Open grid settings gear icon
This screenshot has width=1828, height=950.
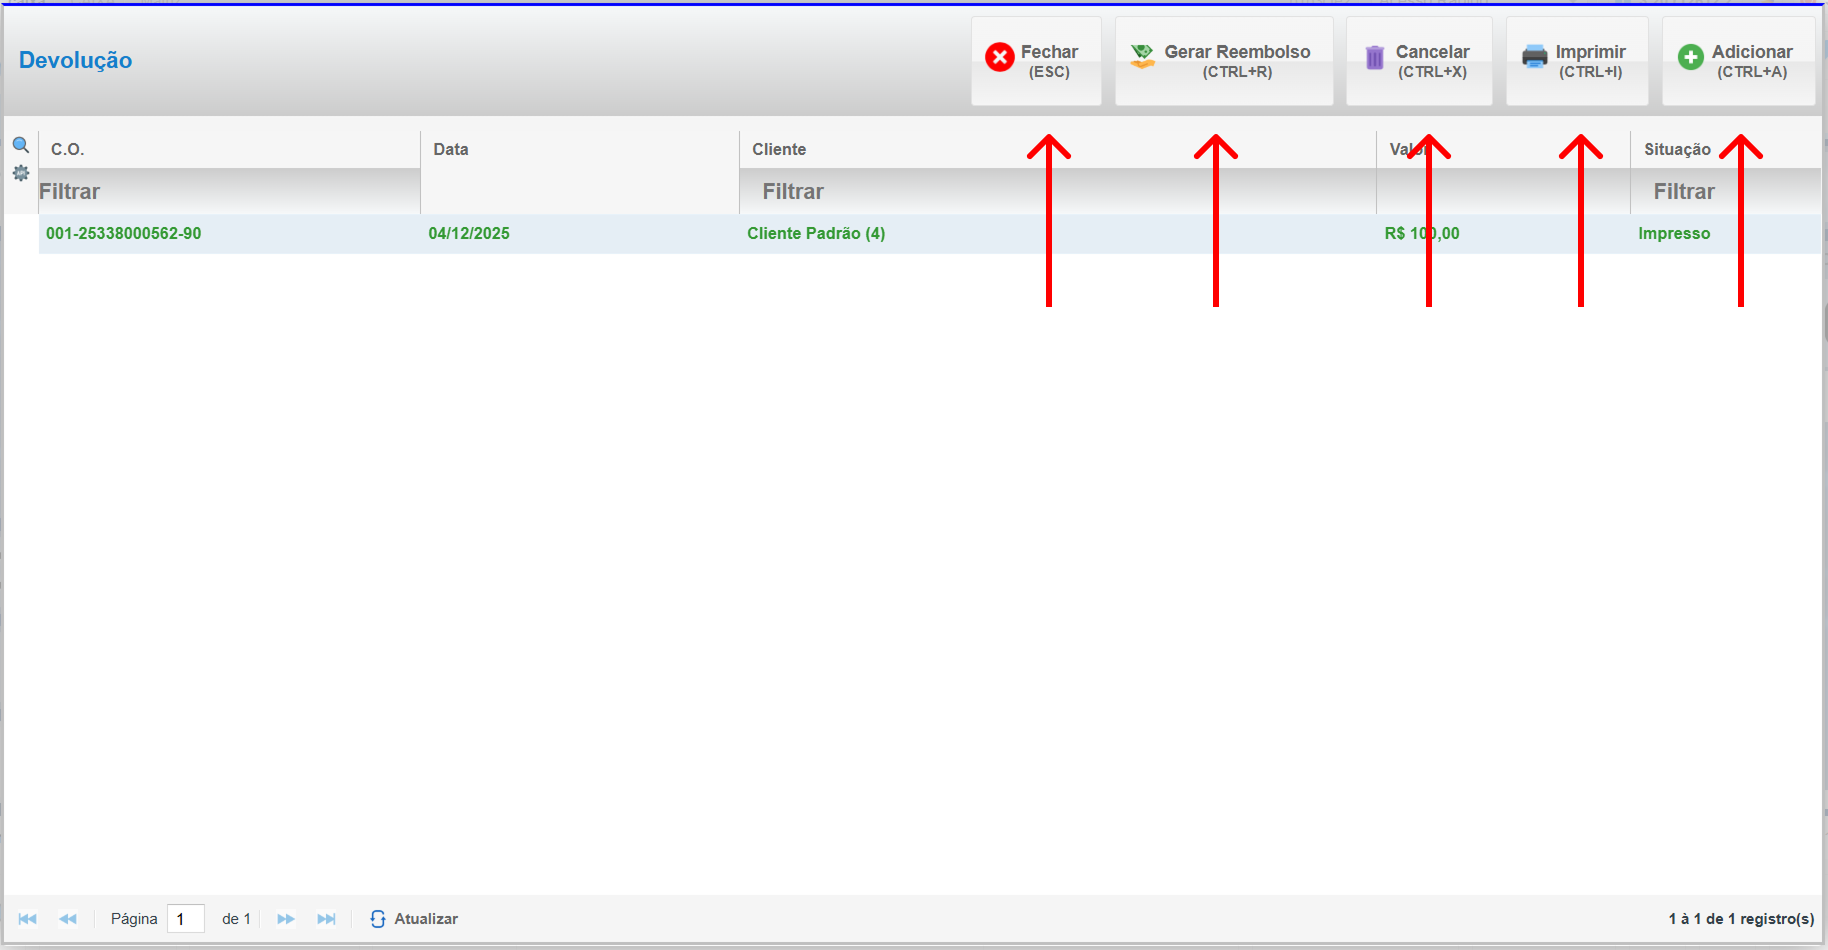click(20, 173)
